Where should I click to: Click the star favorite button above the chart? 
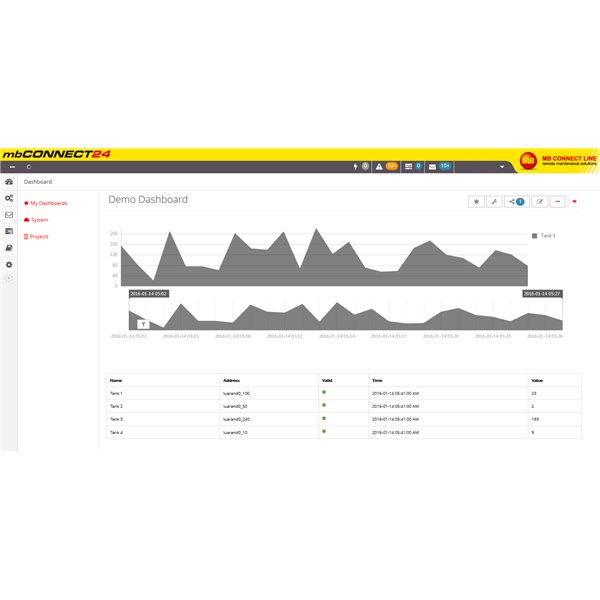(x=477, y=201)
